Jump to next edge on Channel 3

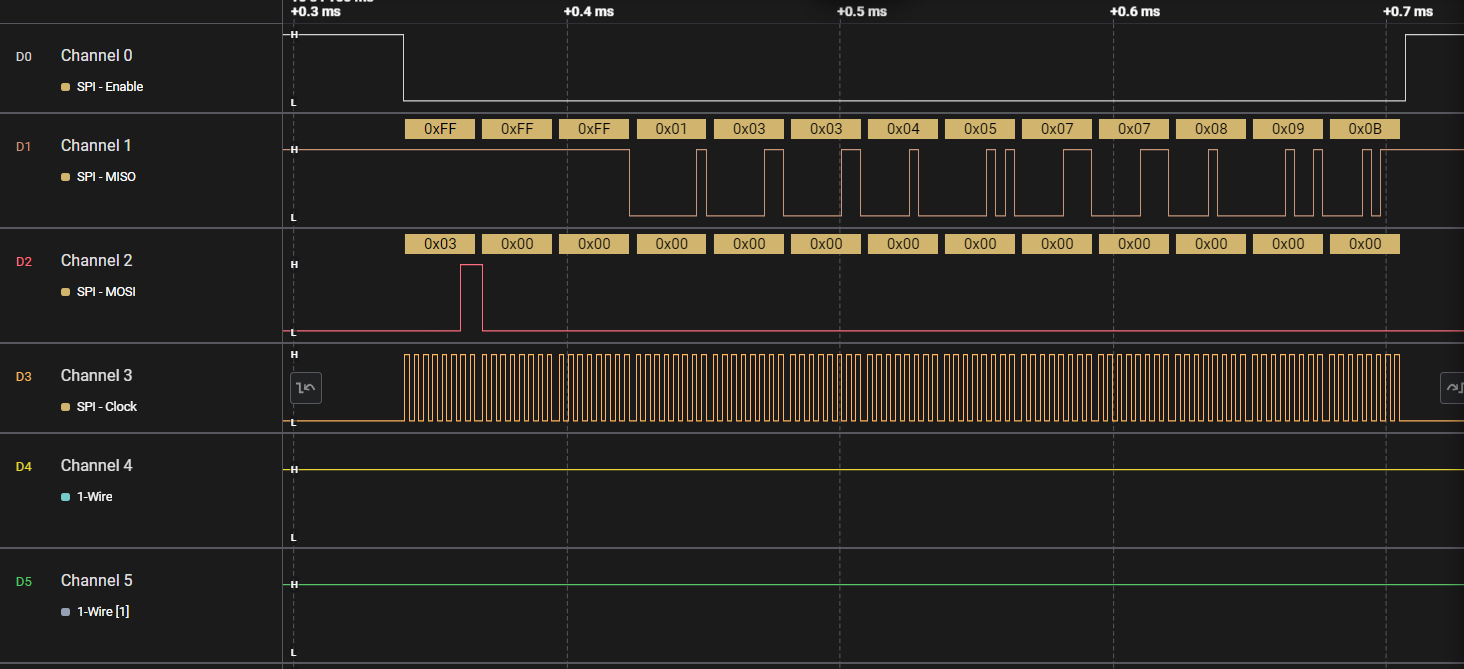pyautogui.click(x=1453, y=388)
